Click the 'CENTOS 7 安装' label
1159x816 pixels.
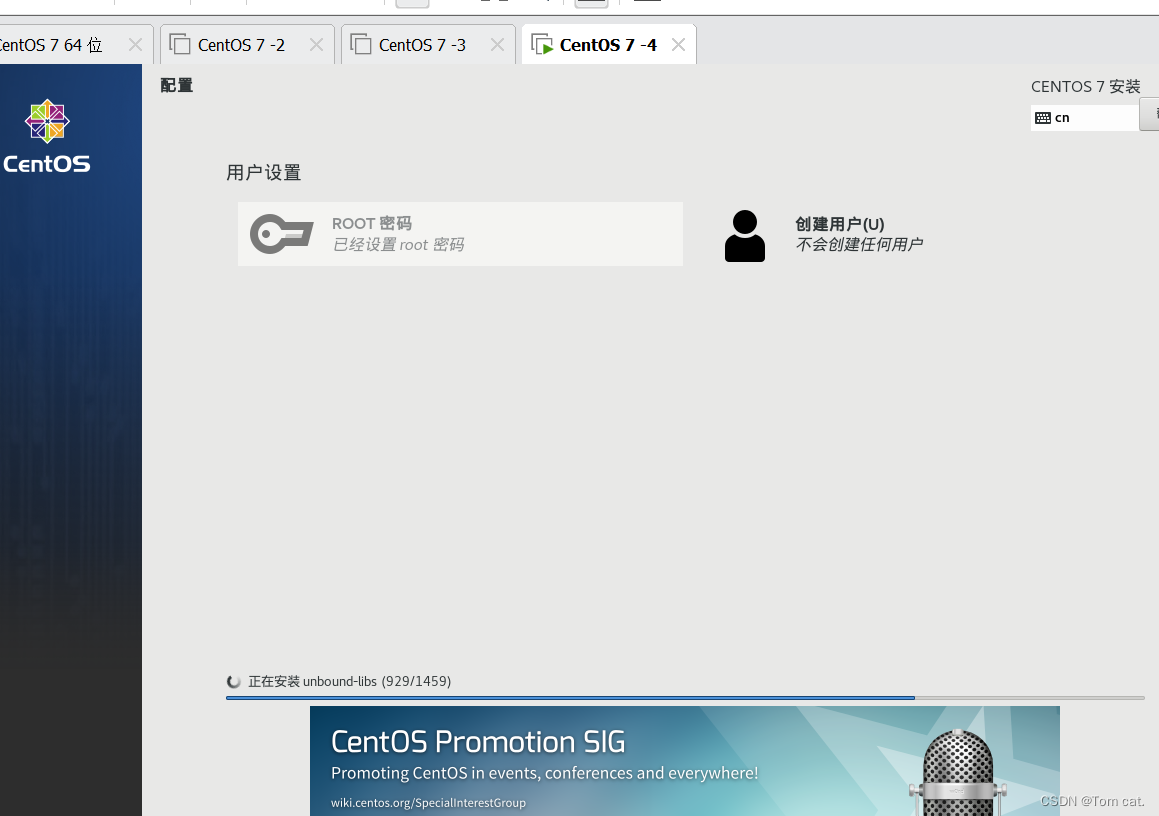click(x=1086, y=86)
